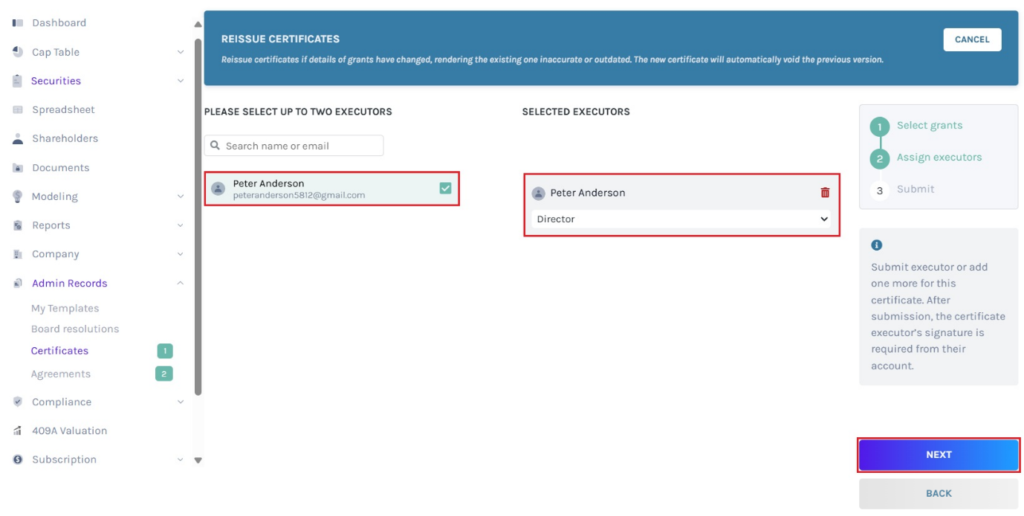Click avatar beside peteranderson5812@gmail.com
The width and height of the screenshot is (1024, 516).
coord(218,189)
